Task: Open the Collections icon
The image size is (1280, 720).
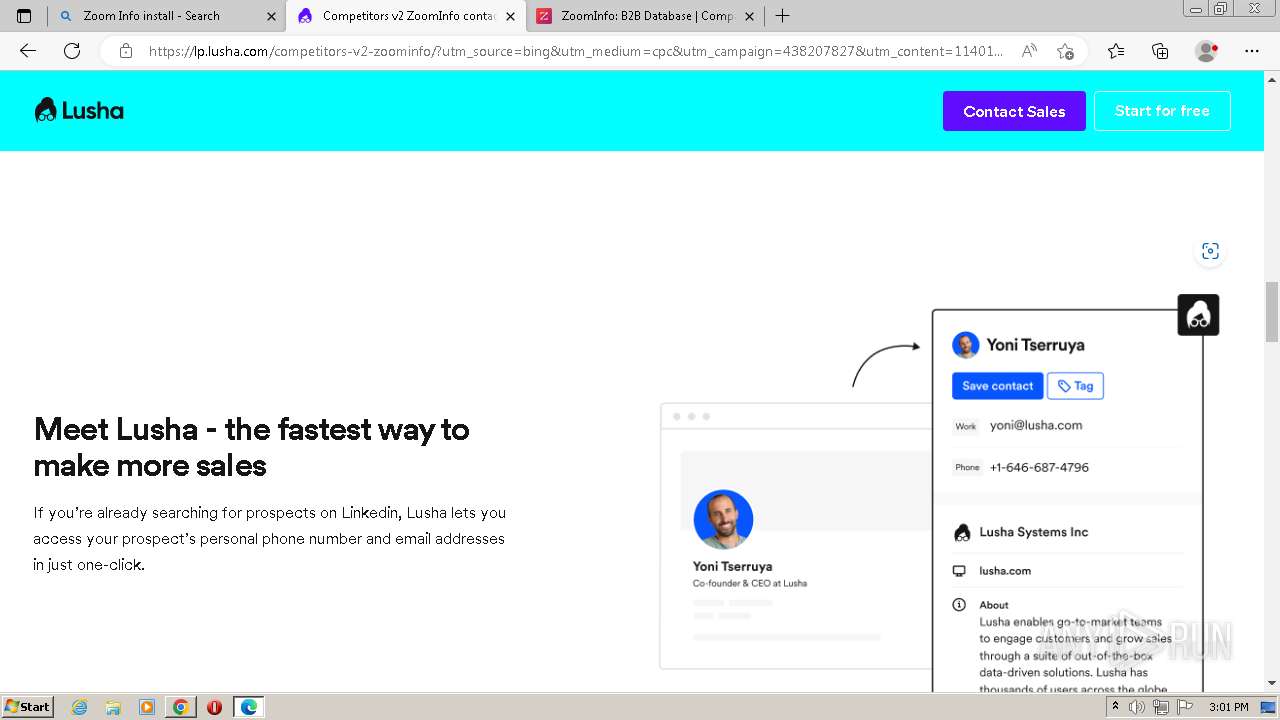Action: tap(1160, 51)
